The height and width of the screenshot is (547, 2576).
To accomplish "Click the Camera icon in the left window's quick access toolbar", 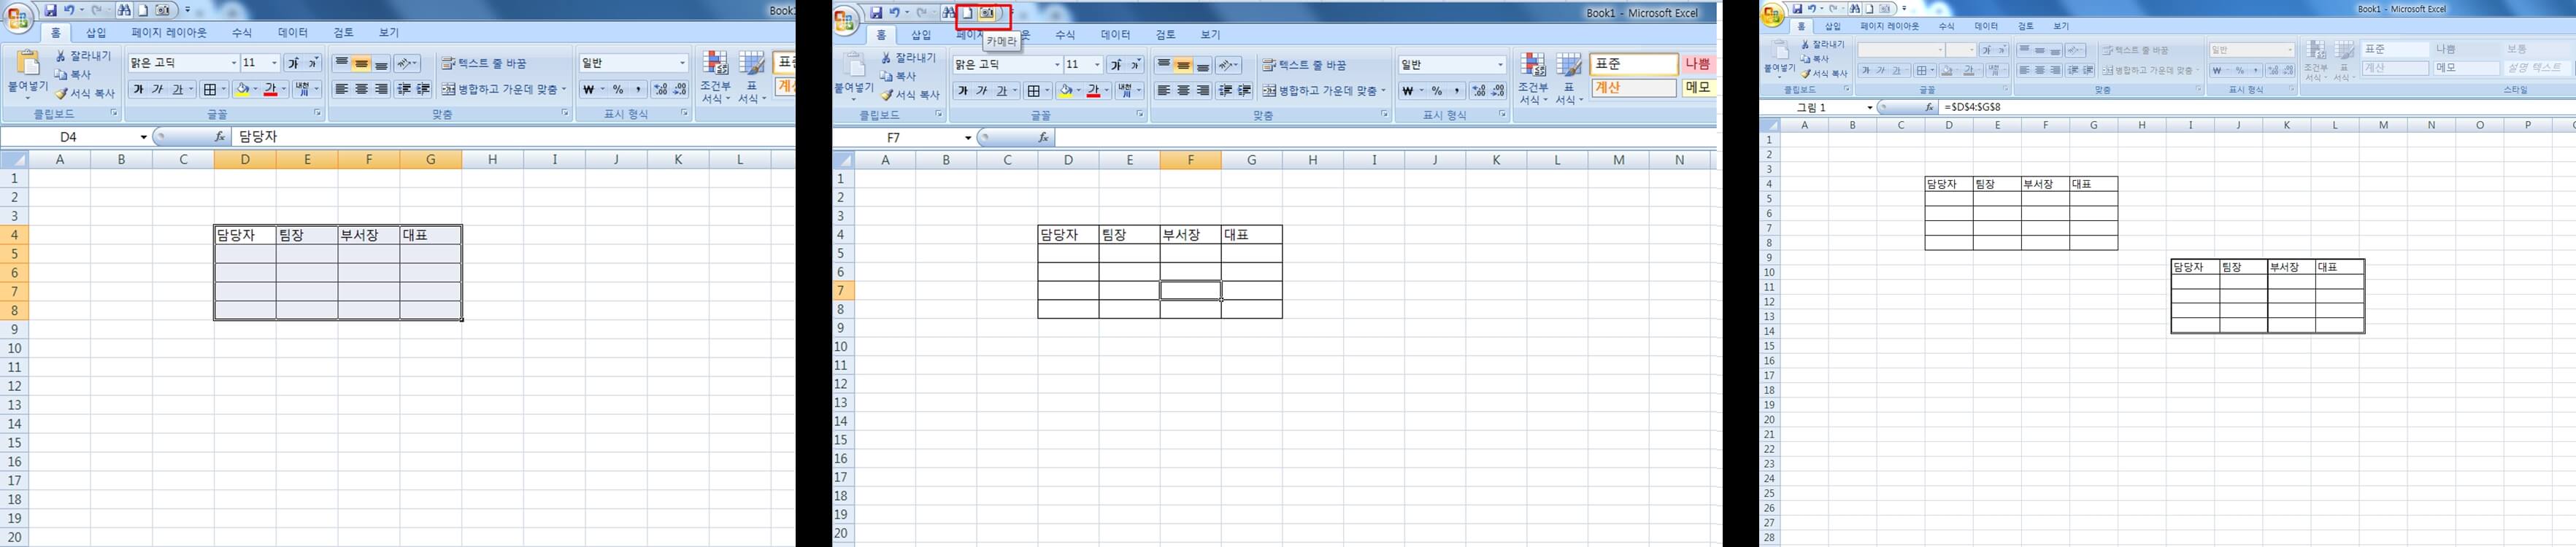I will pyautogui.click(x=163, y=10).
